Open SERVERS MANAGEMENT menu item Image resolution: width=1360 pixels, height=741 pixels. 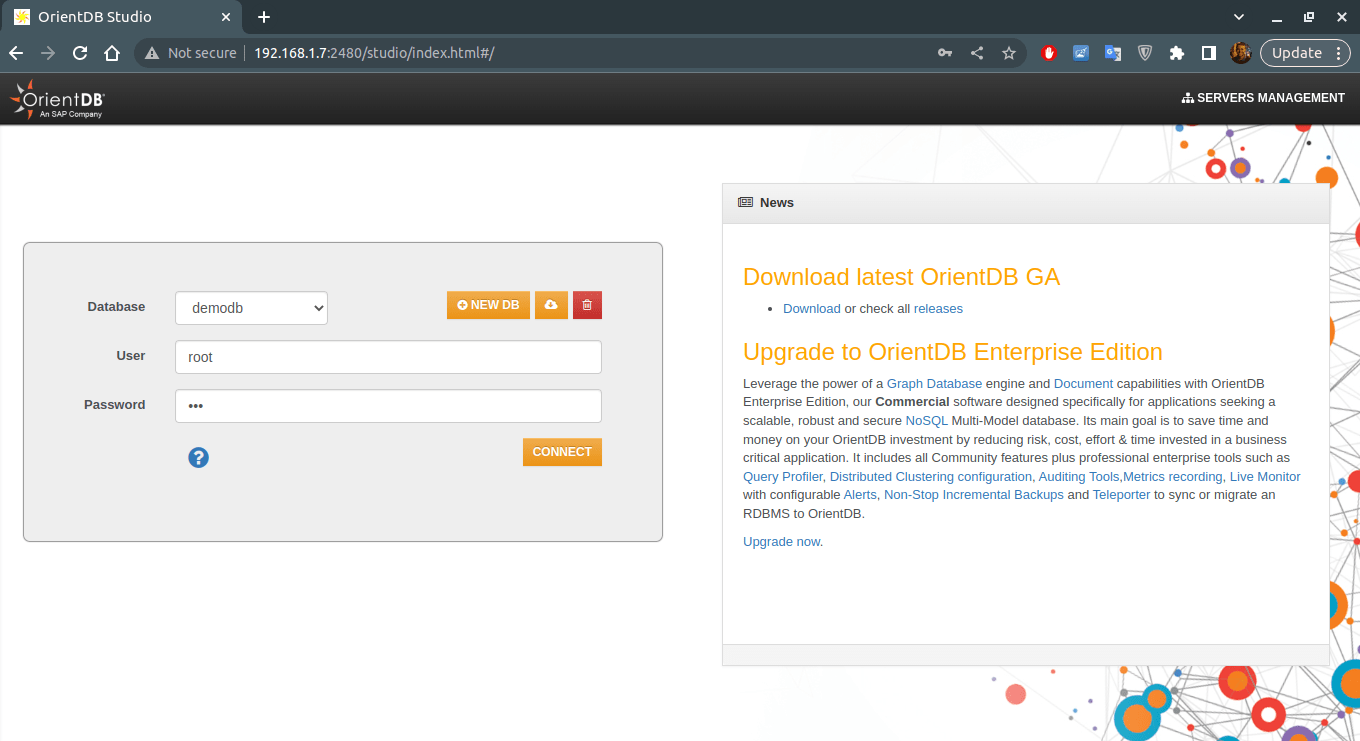click(x=1263, y=98)
